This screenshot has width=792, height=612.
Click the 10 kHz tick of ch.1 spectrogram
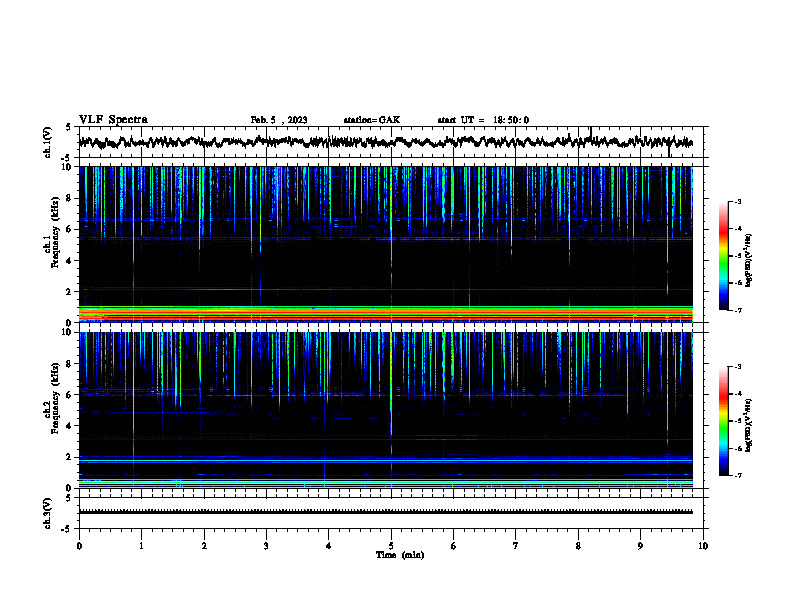coord(71,167)
